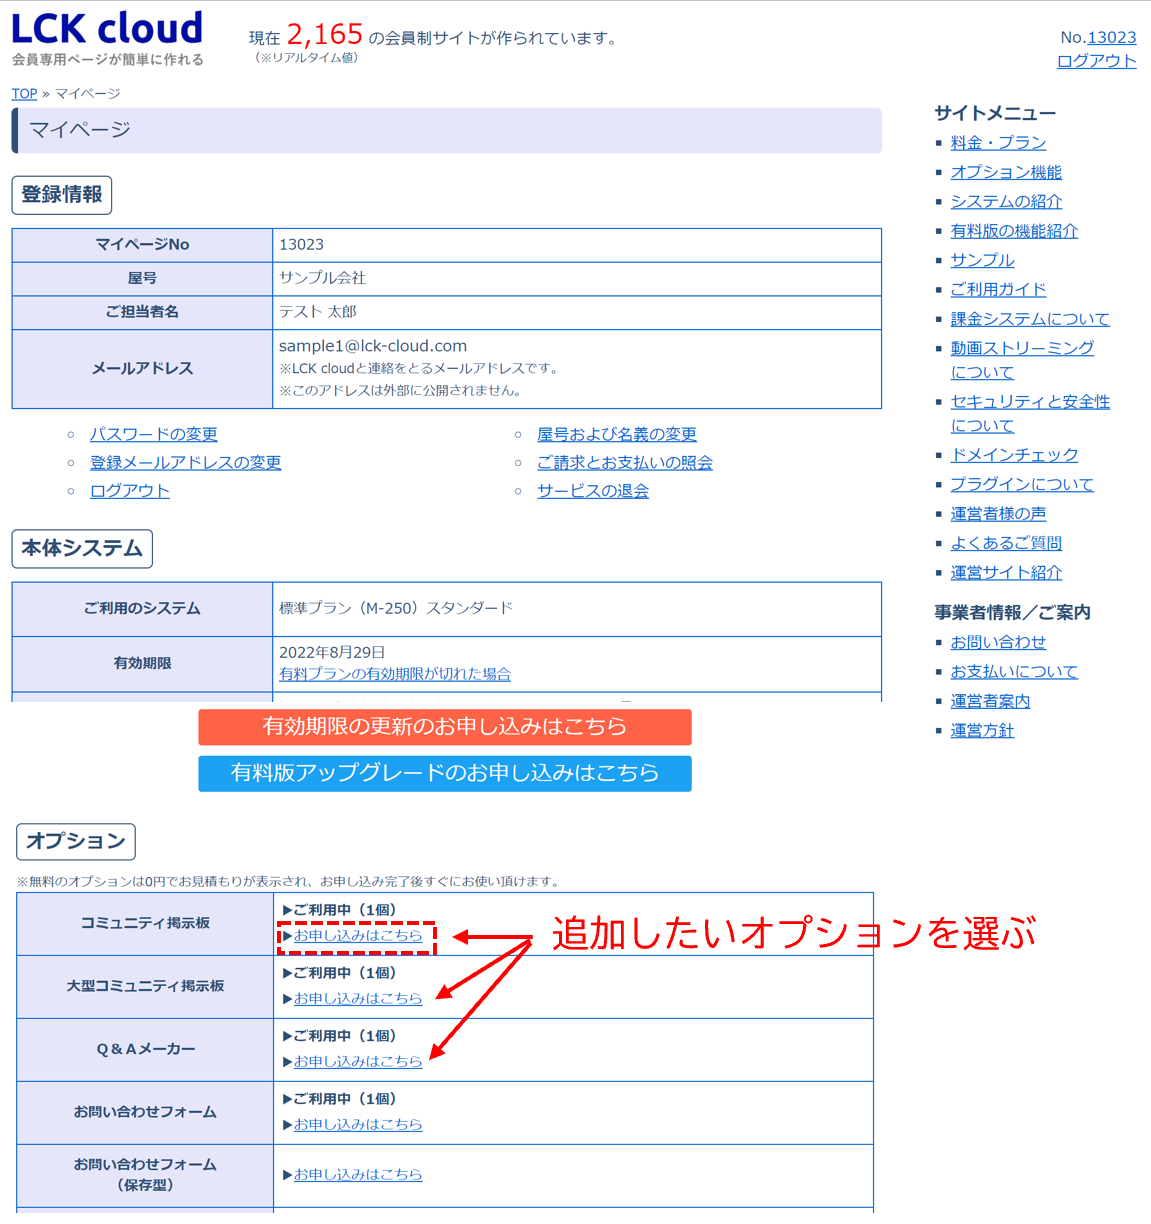
Task: Click the 有料版アップグレードのお申し込みはこちら button
Action: coord(444,774)
